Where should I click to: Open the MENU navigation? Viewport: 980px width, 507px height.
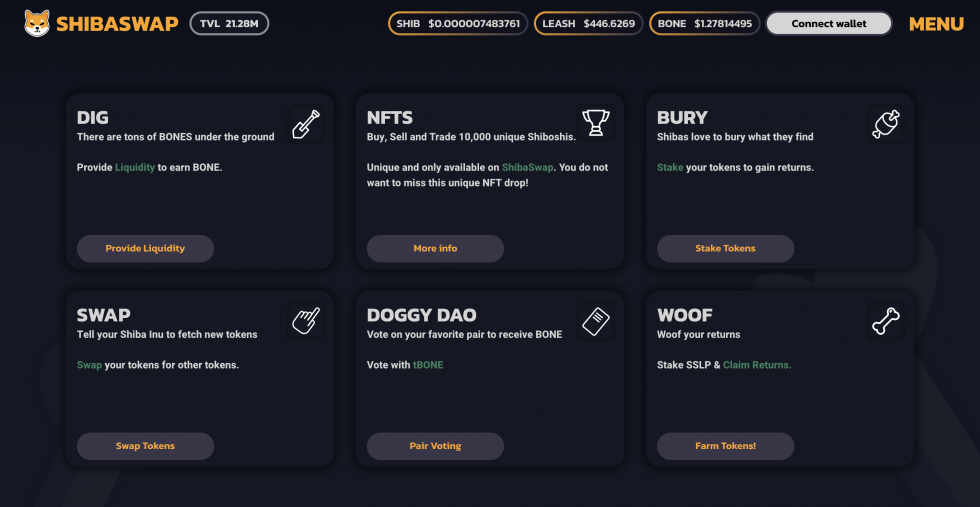pyautogui.click(x=936, y=24)
